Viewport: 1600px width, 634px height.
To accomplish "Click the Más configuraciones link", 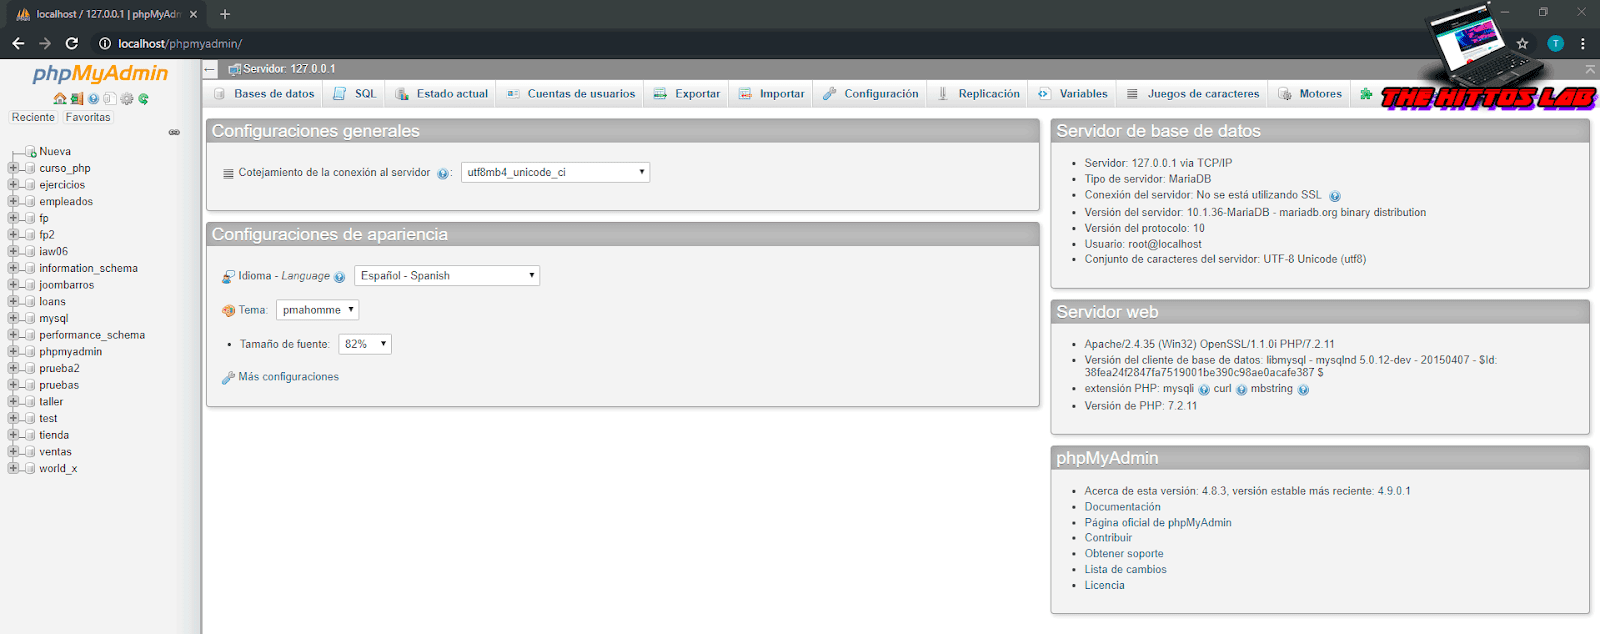I will pyautogui.click(x=288, y=377).
